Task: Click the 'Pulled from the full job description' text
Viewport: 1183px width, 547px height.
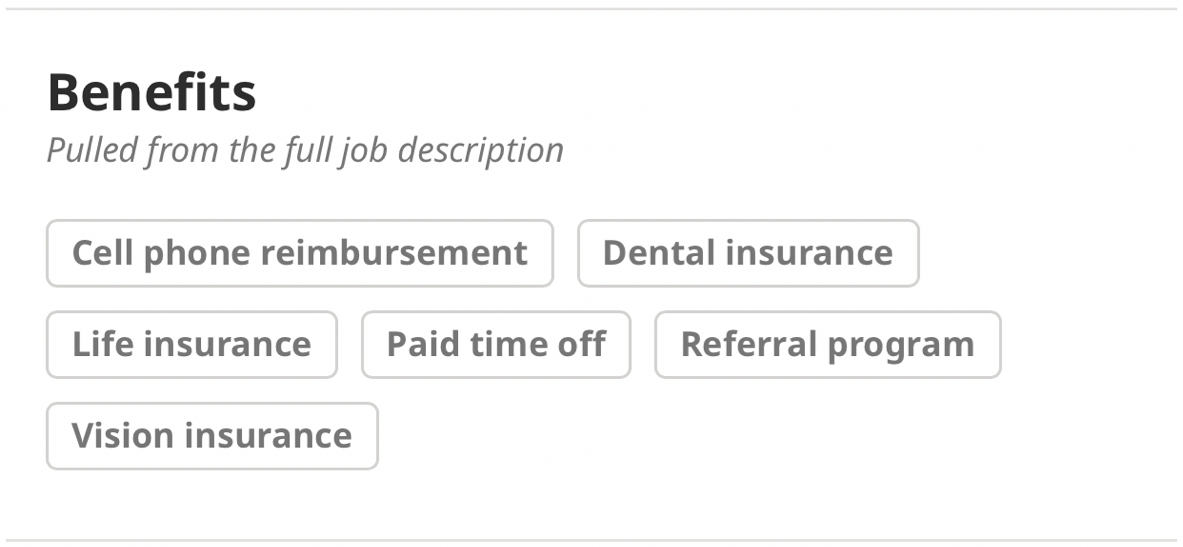Action: (x=305, y=150)
